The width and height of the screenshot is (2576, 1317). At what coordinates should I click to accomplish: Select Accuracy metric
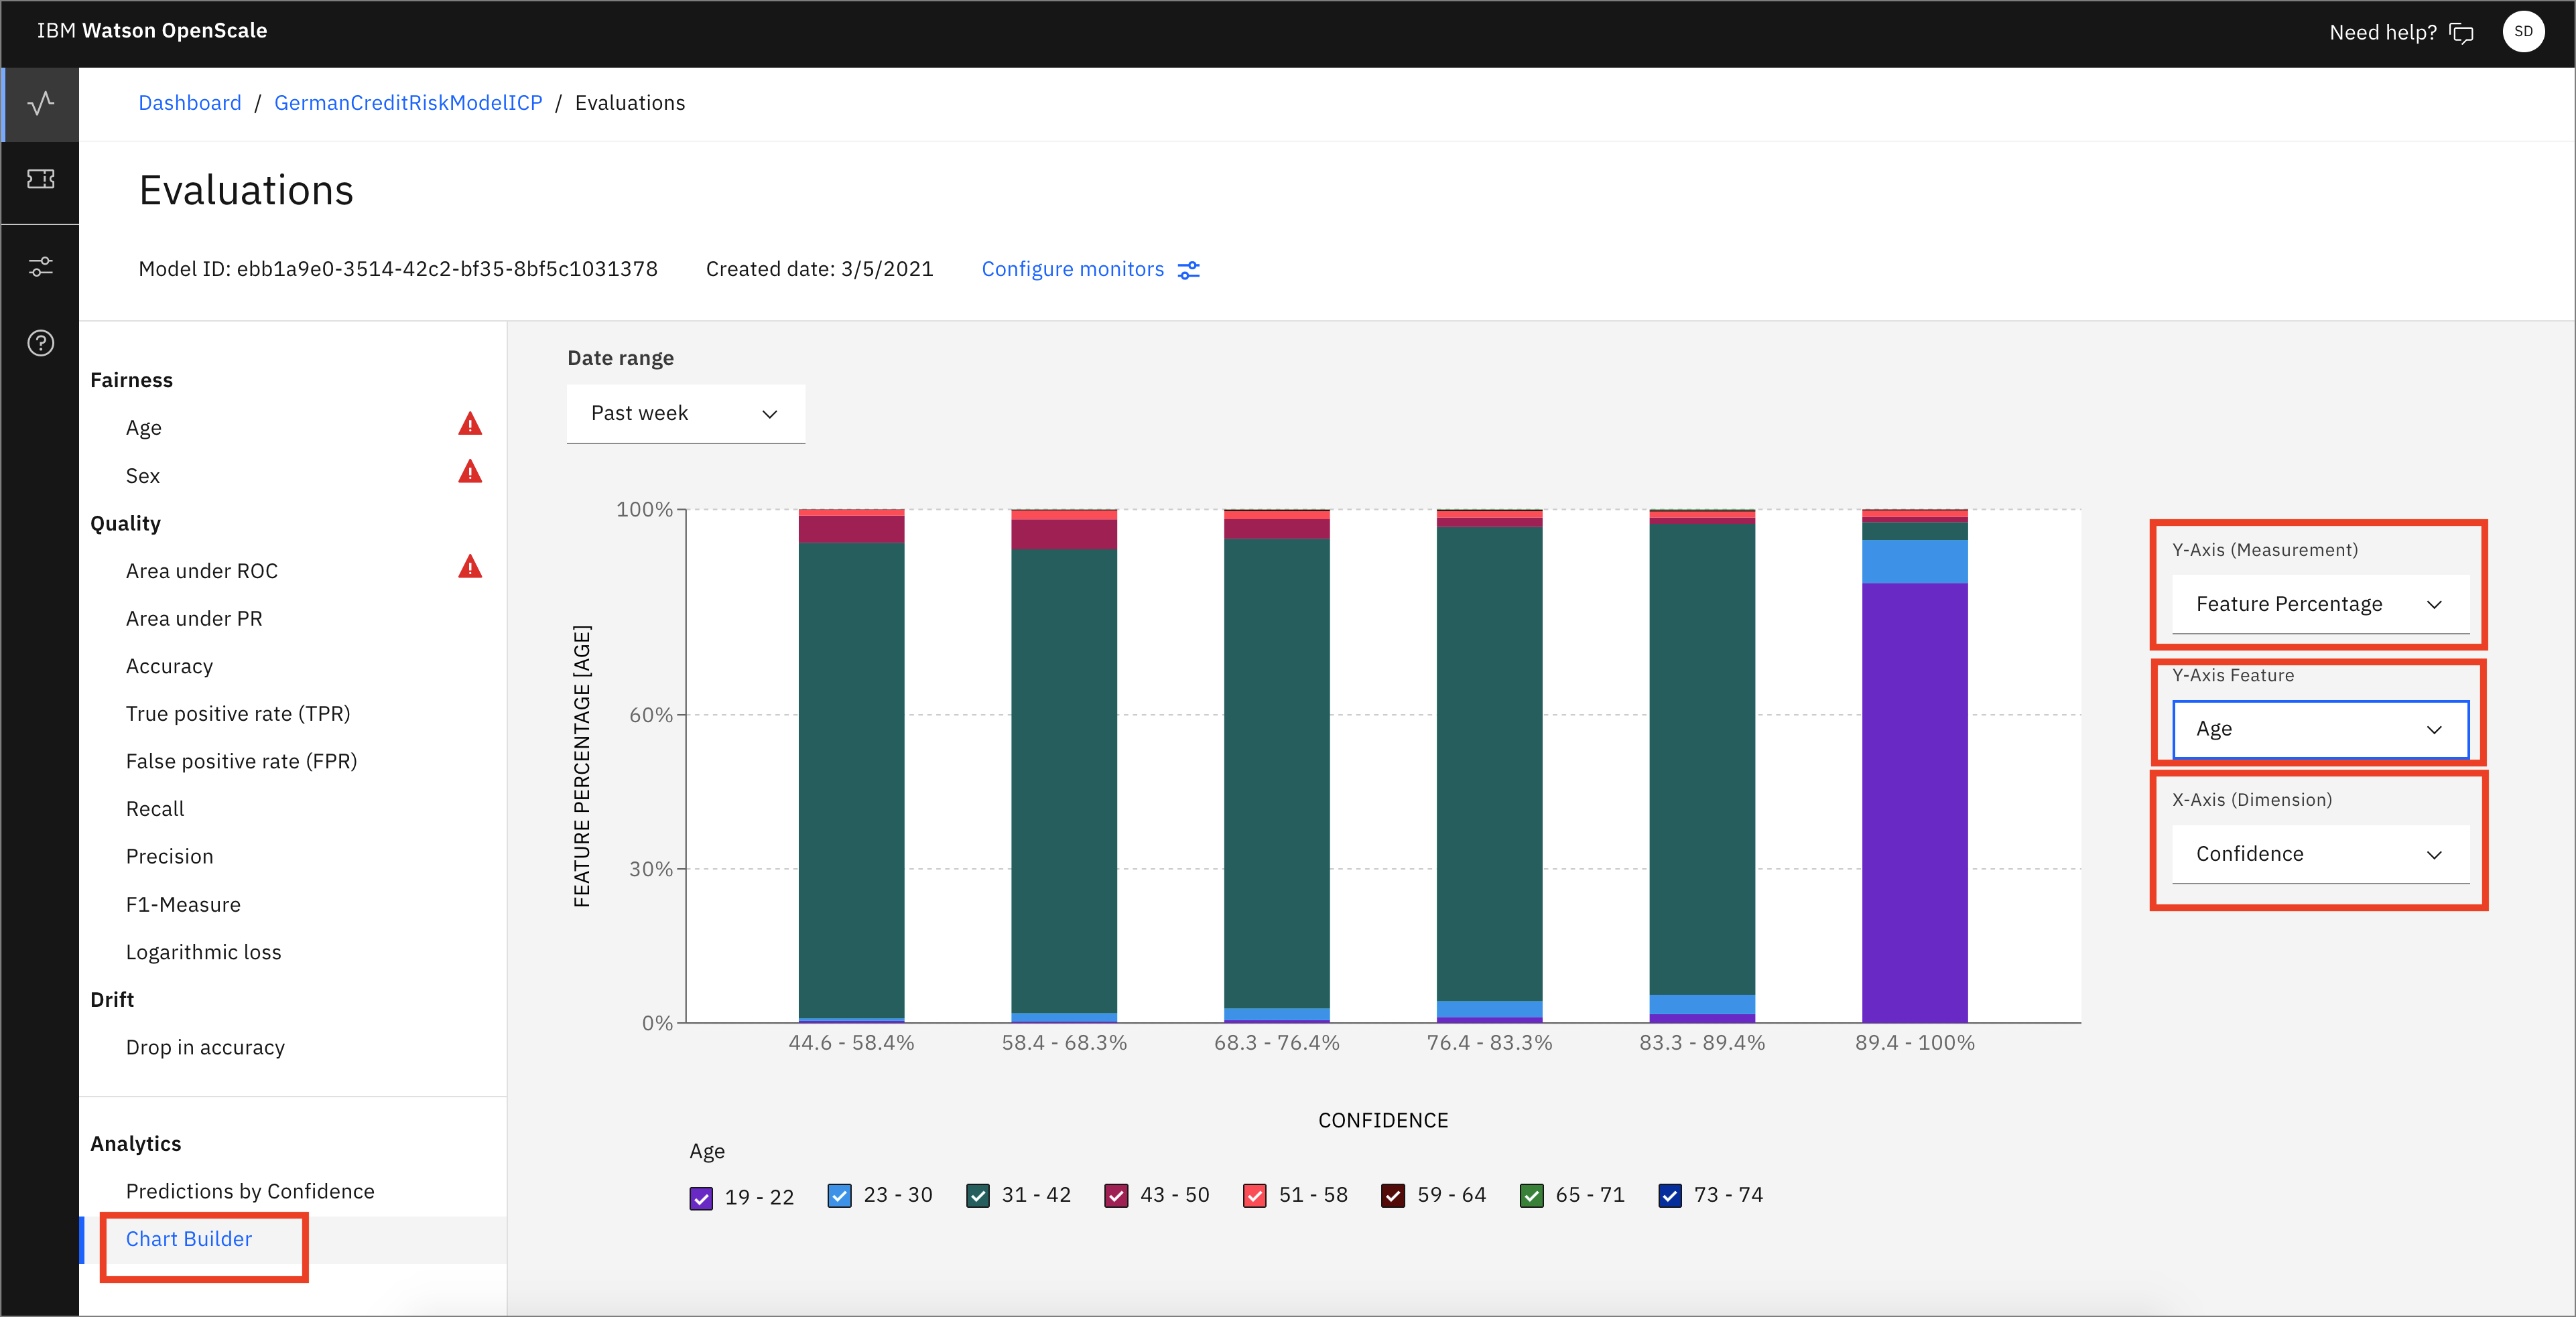pos(169,666)
